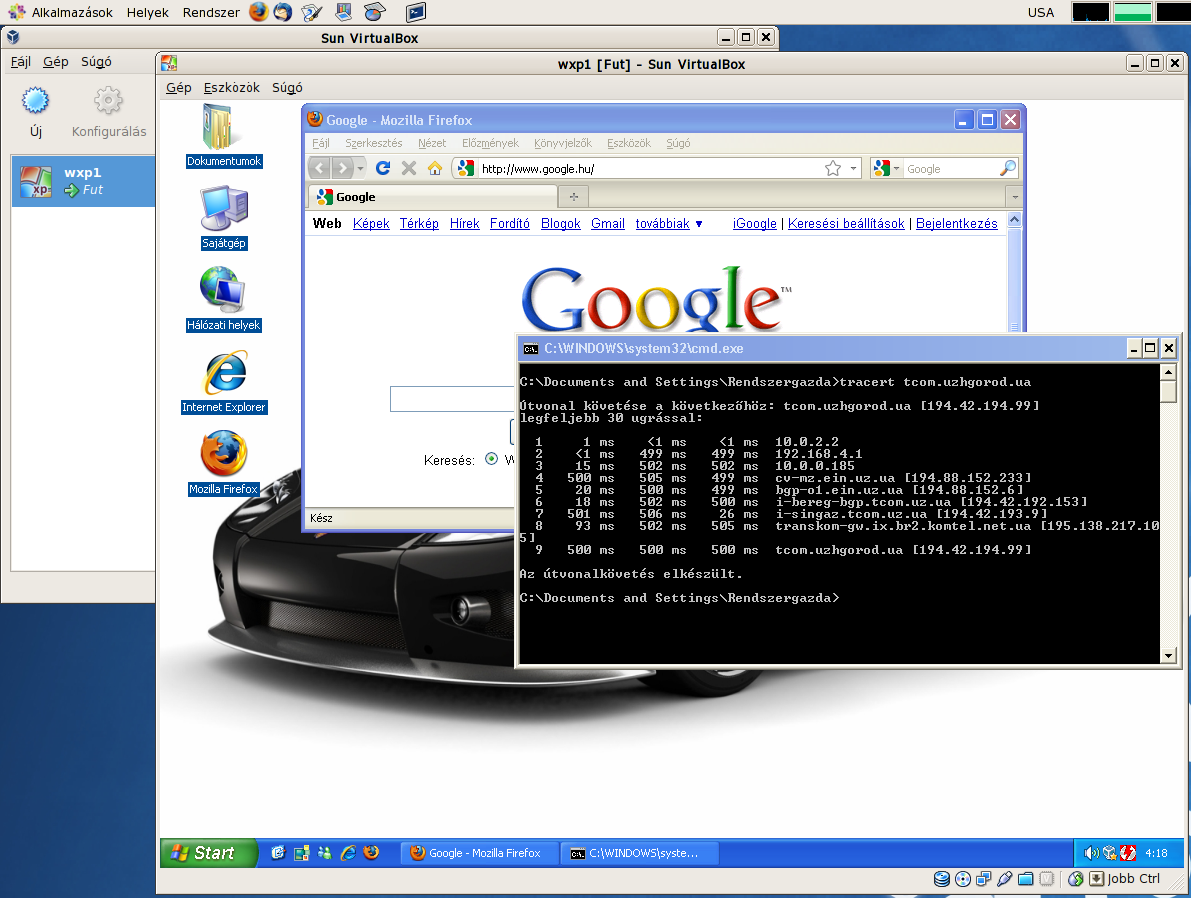This screenshot has height=898, width=1191.
Task: Open Firefox Könyvjelzők menu
Action: pyautogui.click(x=563, y=143)
